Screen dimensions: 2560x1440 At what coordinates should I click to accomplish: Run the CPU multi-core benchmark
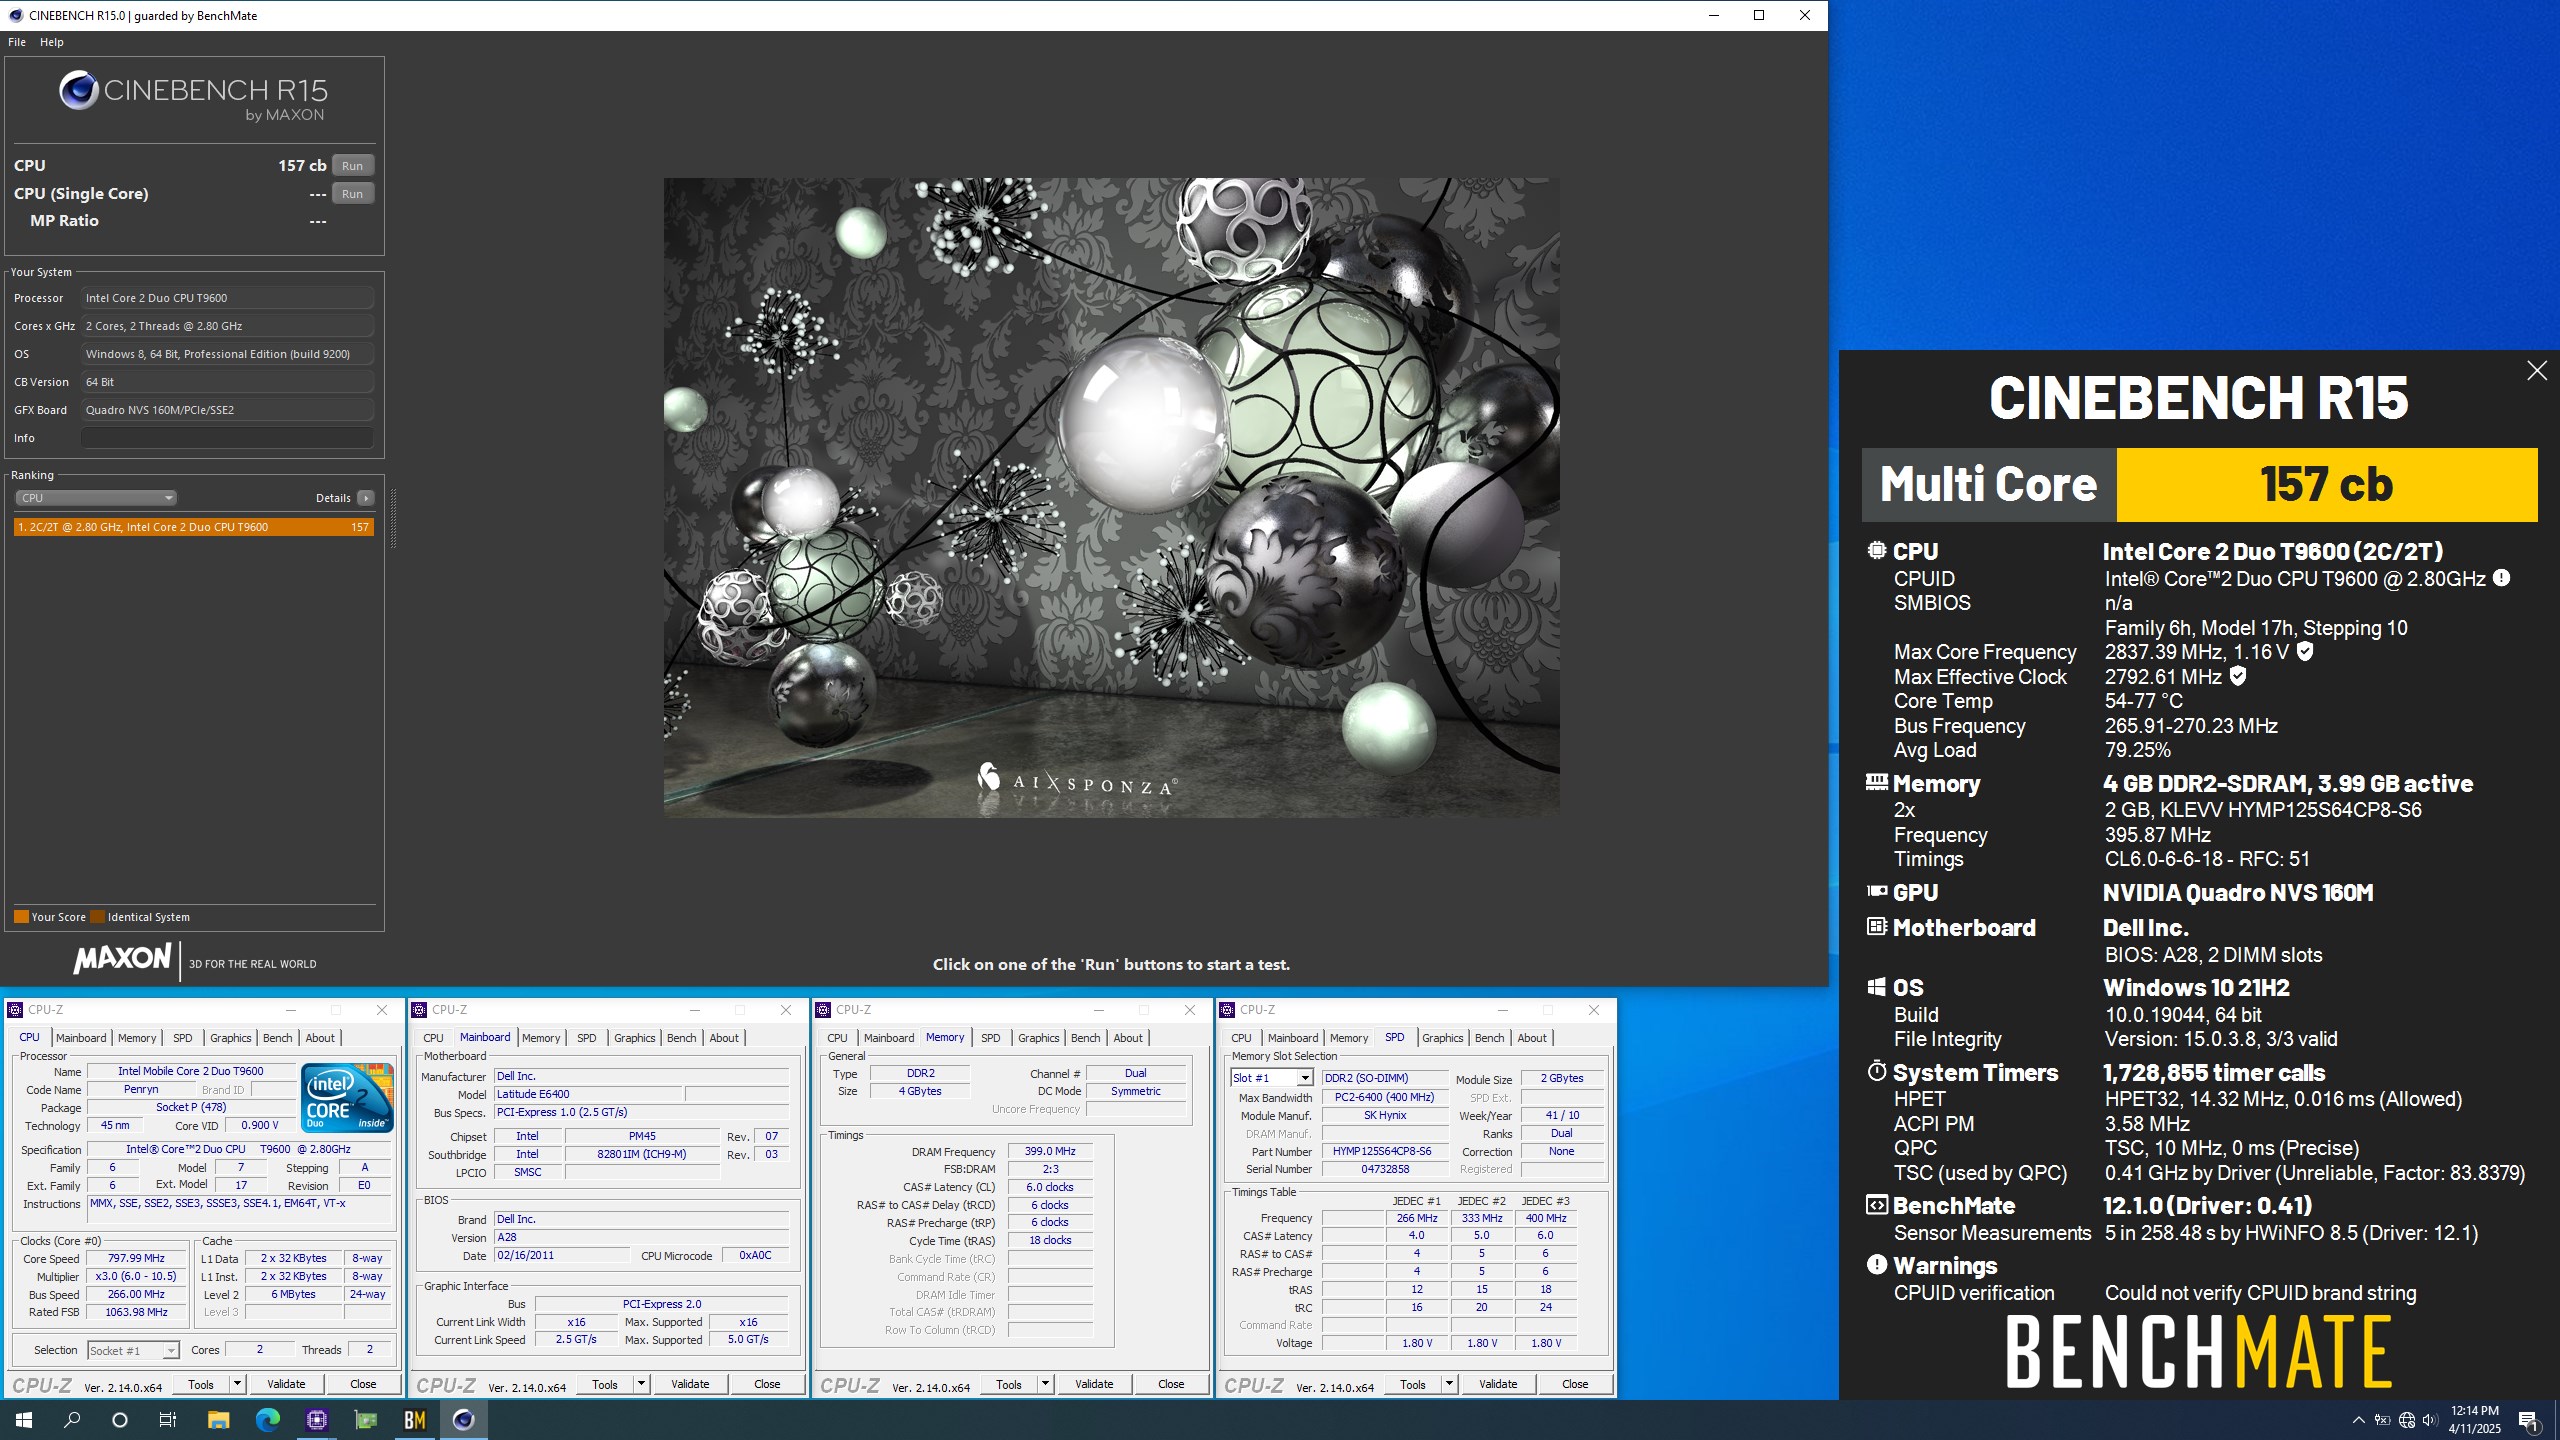[353, 166]
